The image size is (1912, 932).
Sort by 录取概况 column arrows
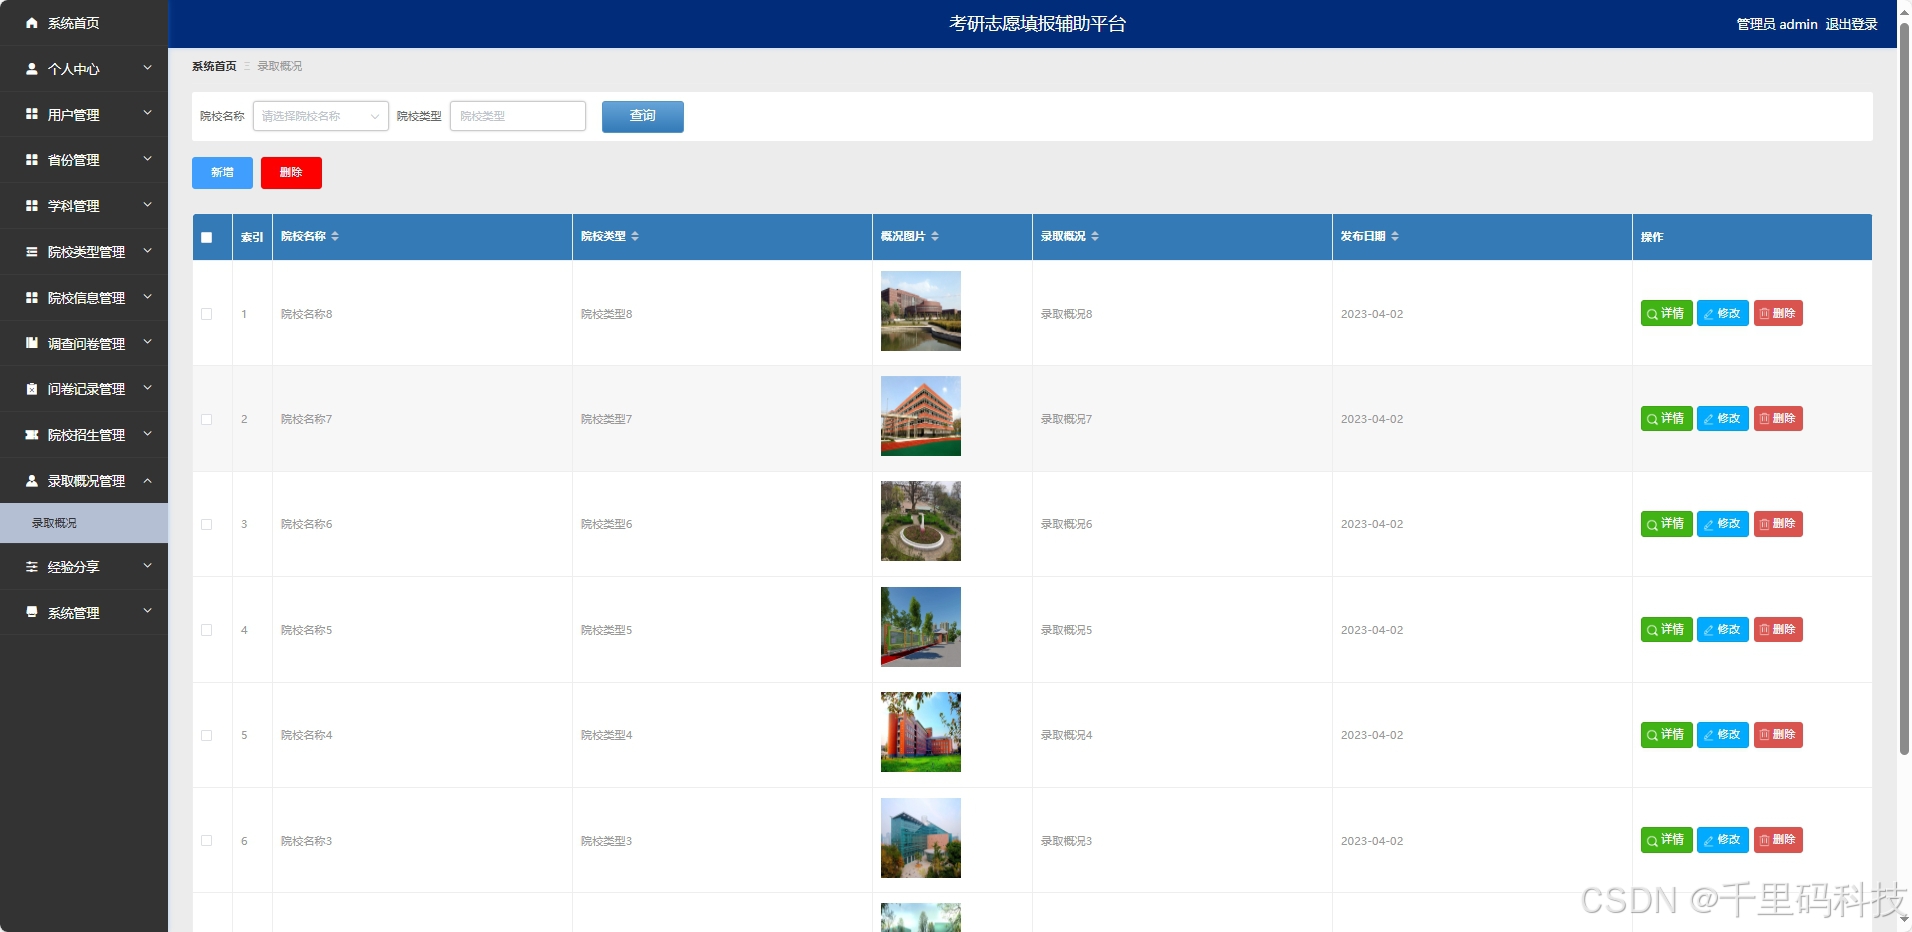(x=1095, y=236)
